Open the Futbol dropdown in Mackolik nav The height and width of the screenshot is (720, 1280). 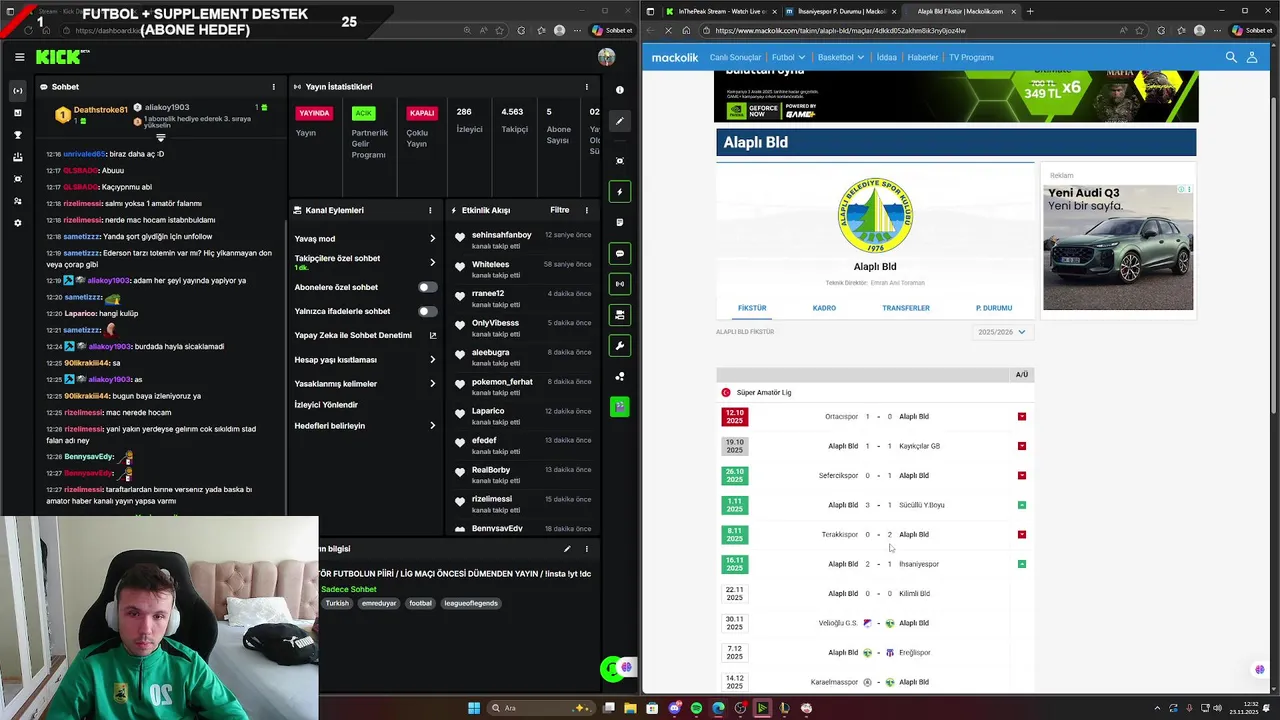[787, 58]
